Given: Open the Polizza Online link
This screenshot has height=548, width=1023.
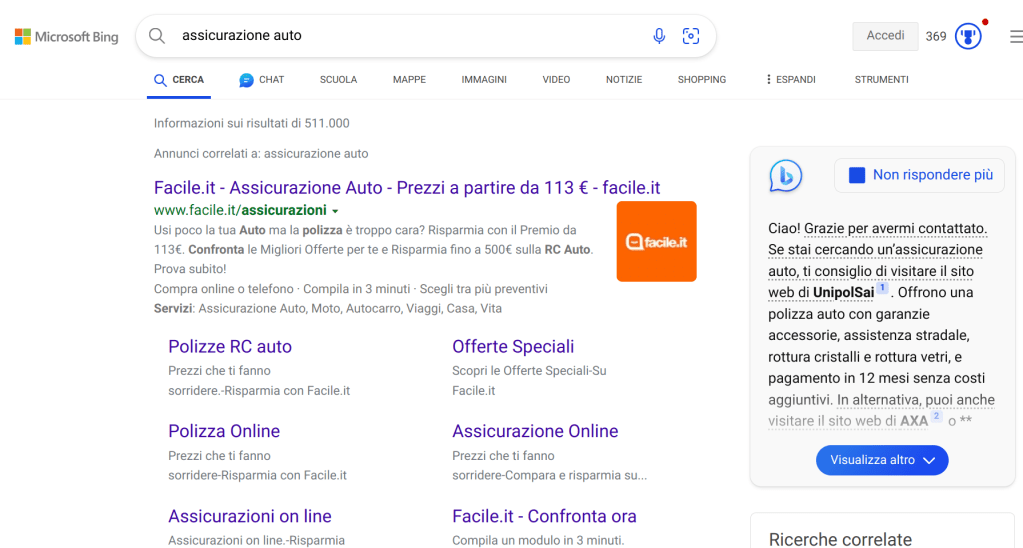Looking at the screenshot, I should (x=224, y=431).
